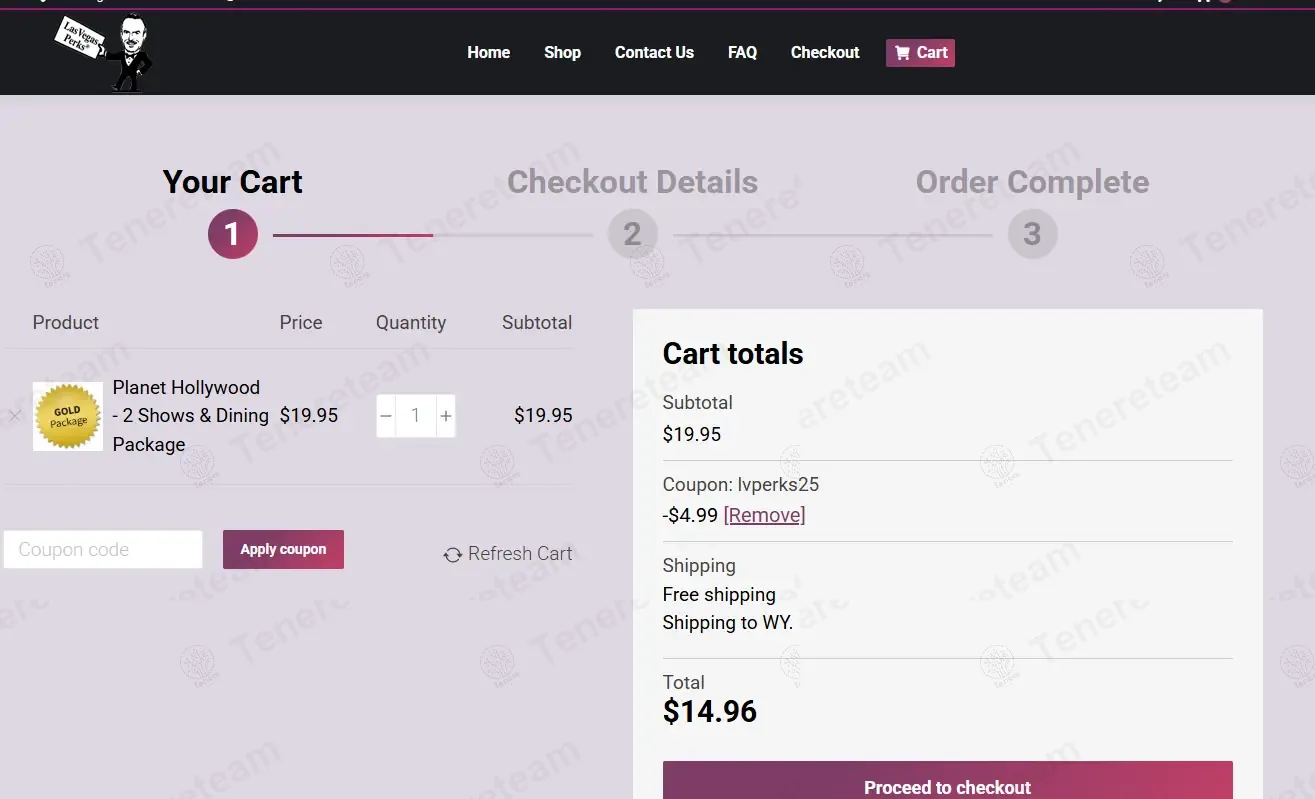Screen dimensions: 1315x799
Task: Increase quantity with plus button
Action: pos(446,416)
